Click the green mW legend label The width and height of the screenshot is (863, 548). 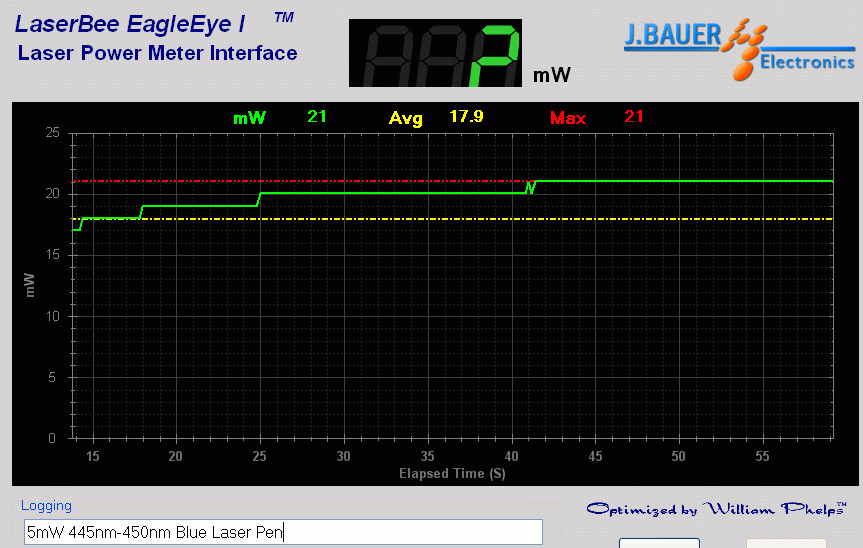249,118
